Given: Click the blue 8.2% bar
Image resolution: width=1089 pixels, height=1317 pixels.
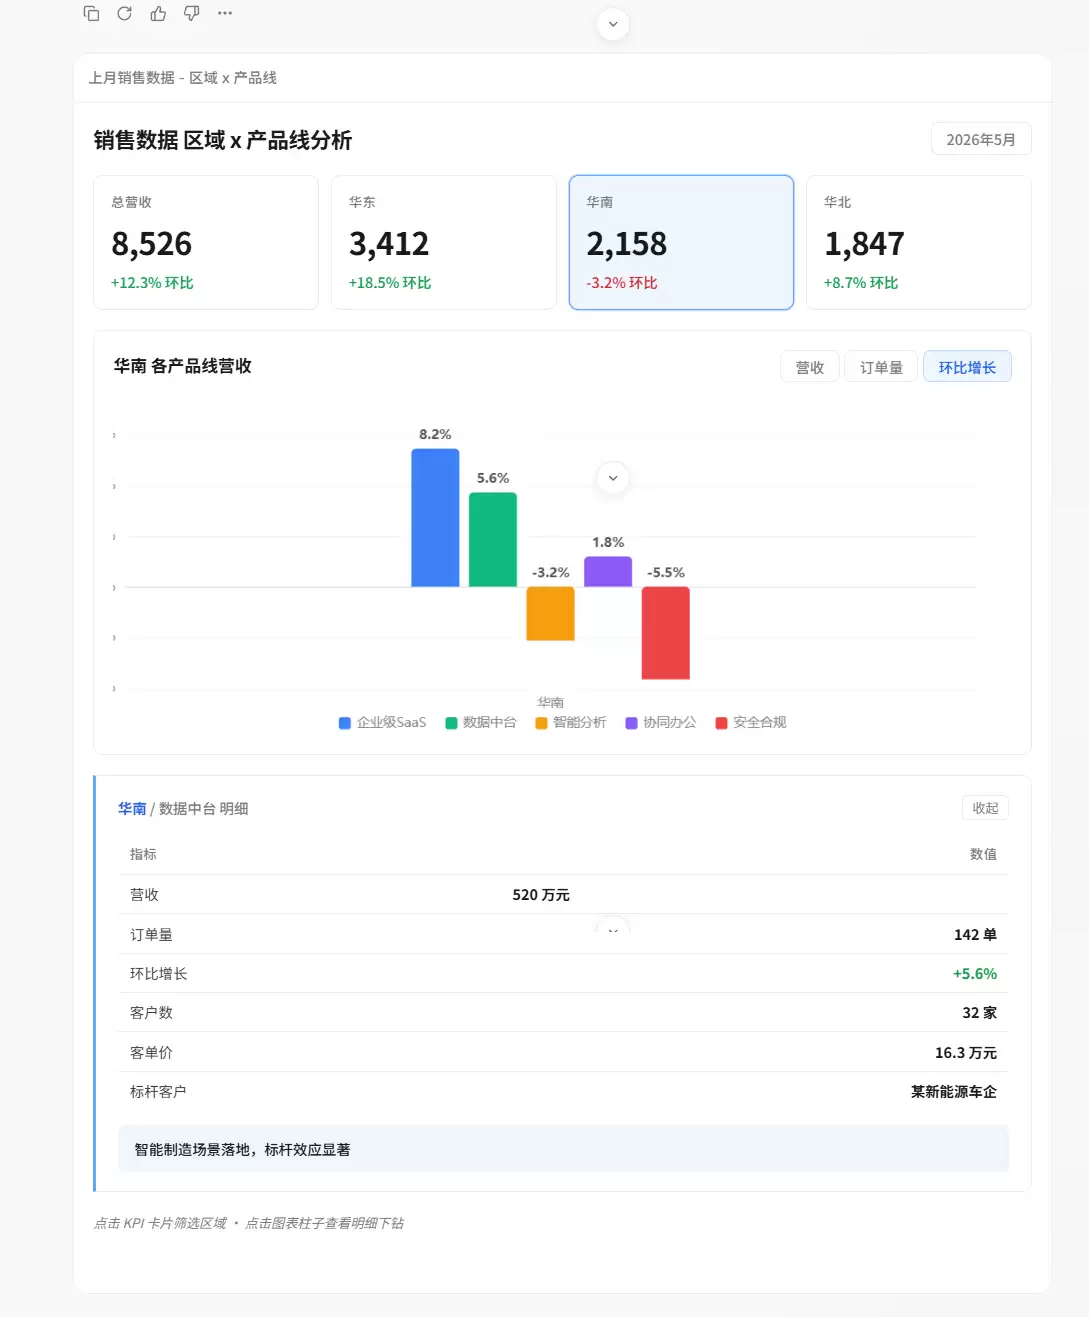Looking at the screenshot, I should pos(435,518).
